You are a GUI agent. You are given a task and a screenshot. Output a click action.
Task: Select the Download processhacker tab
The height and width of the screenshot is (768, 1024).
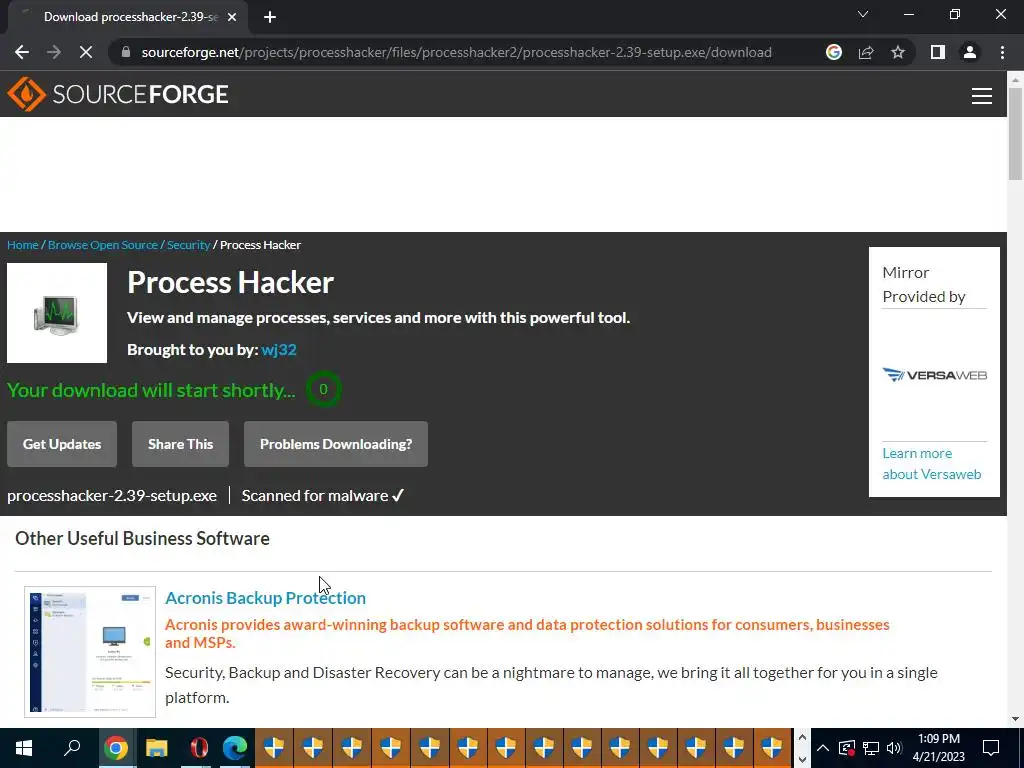[128, 17]
